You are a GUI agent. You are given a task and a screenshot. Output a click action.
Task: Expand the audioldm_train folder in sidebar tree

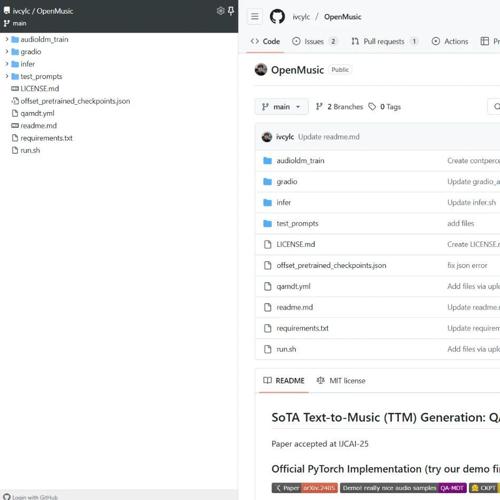[7, 39]
